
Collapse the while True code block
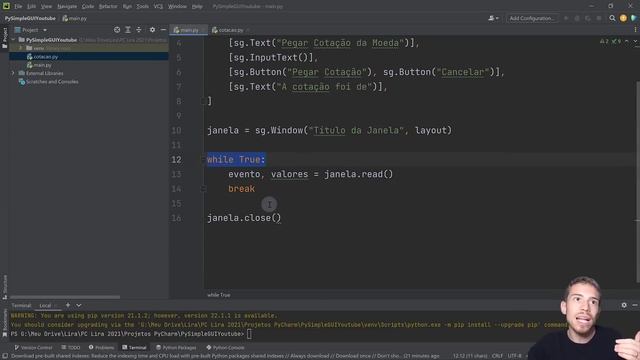(204, 160)
